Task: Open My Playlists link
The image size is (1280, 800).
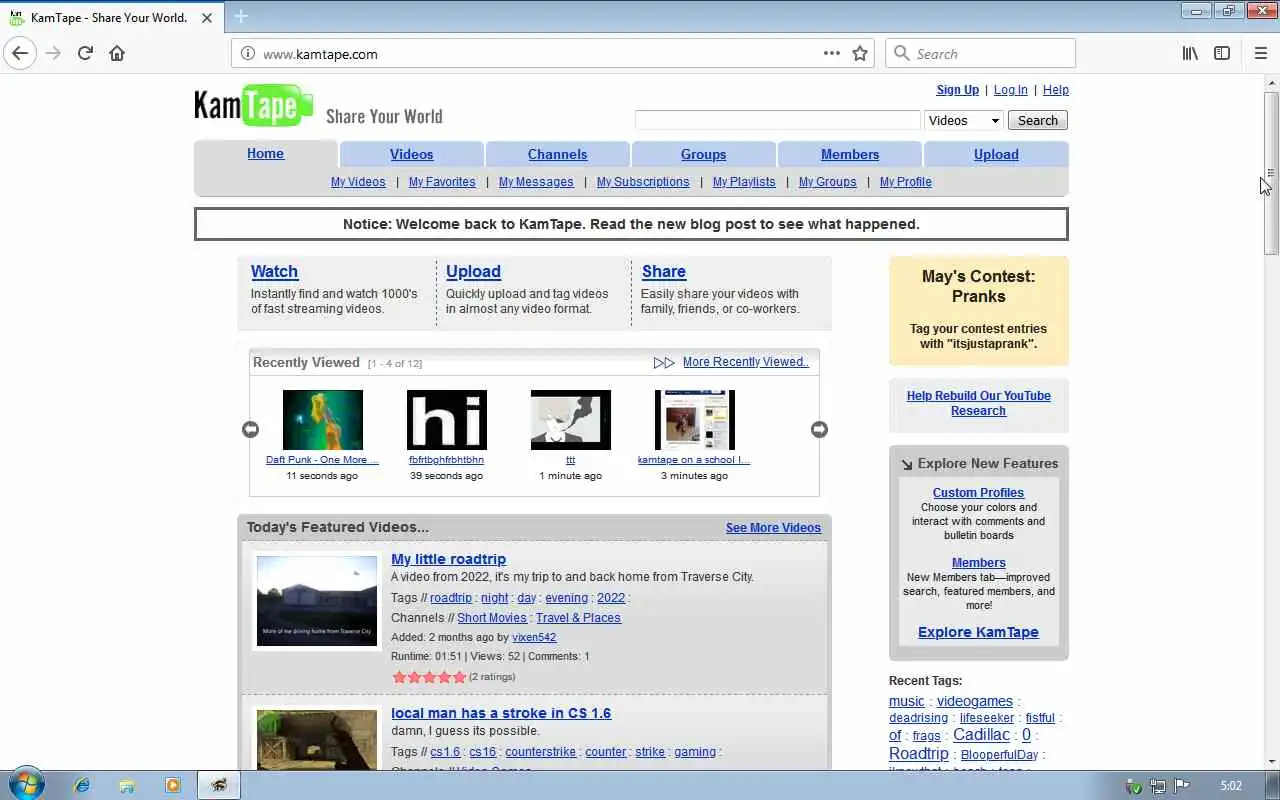Action: pyautogui.click(x=744, y=182)
